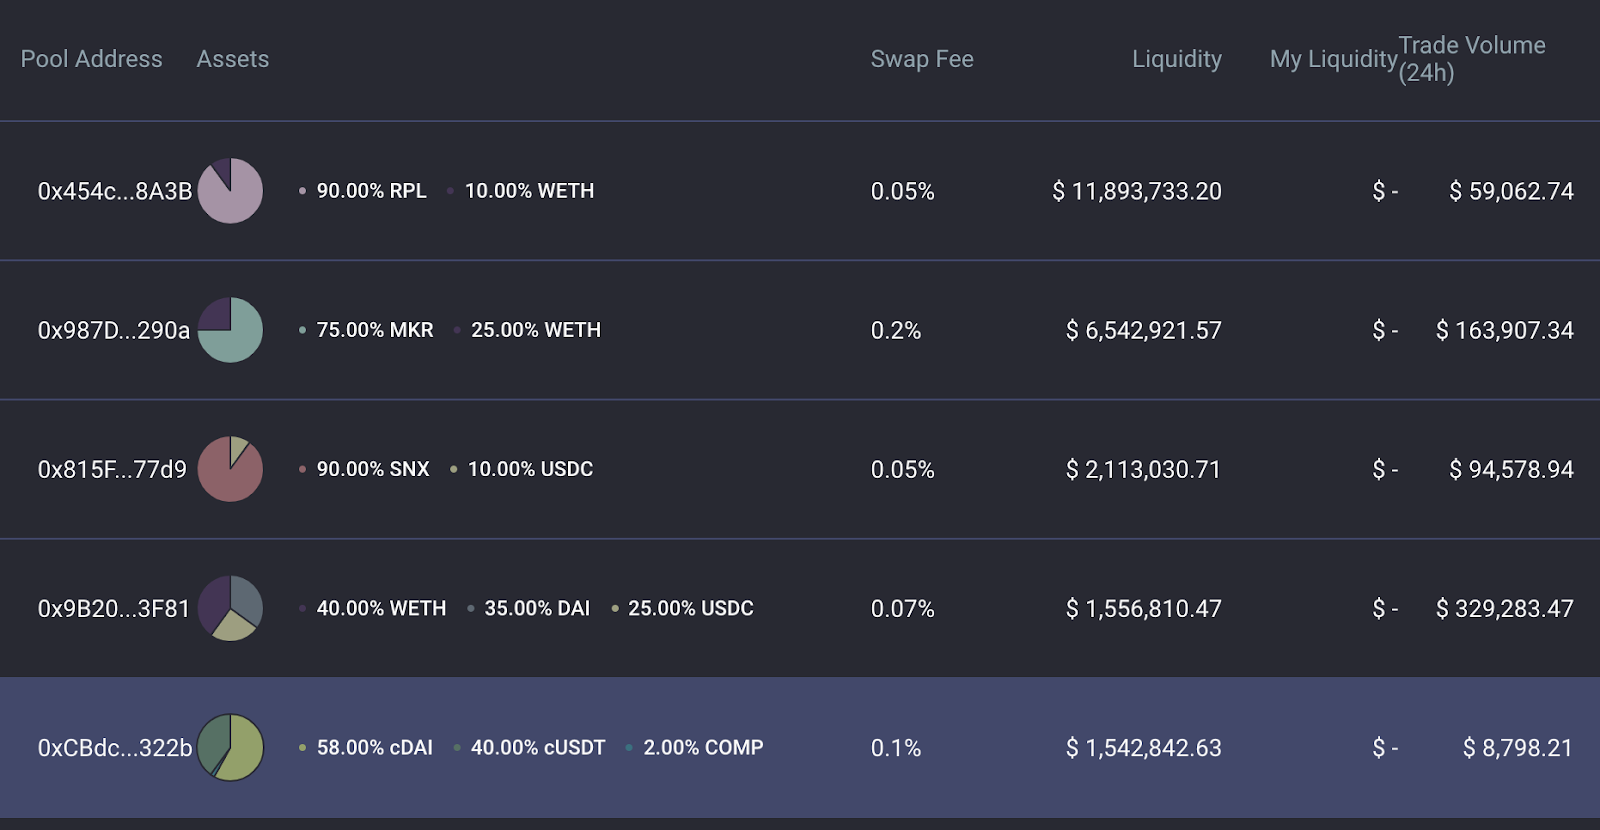Click the WETH/DAI/USDC pool pie chart icon
The height and width of the screenshot is (830, 1600).
click(x=230, y=608)
